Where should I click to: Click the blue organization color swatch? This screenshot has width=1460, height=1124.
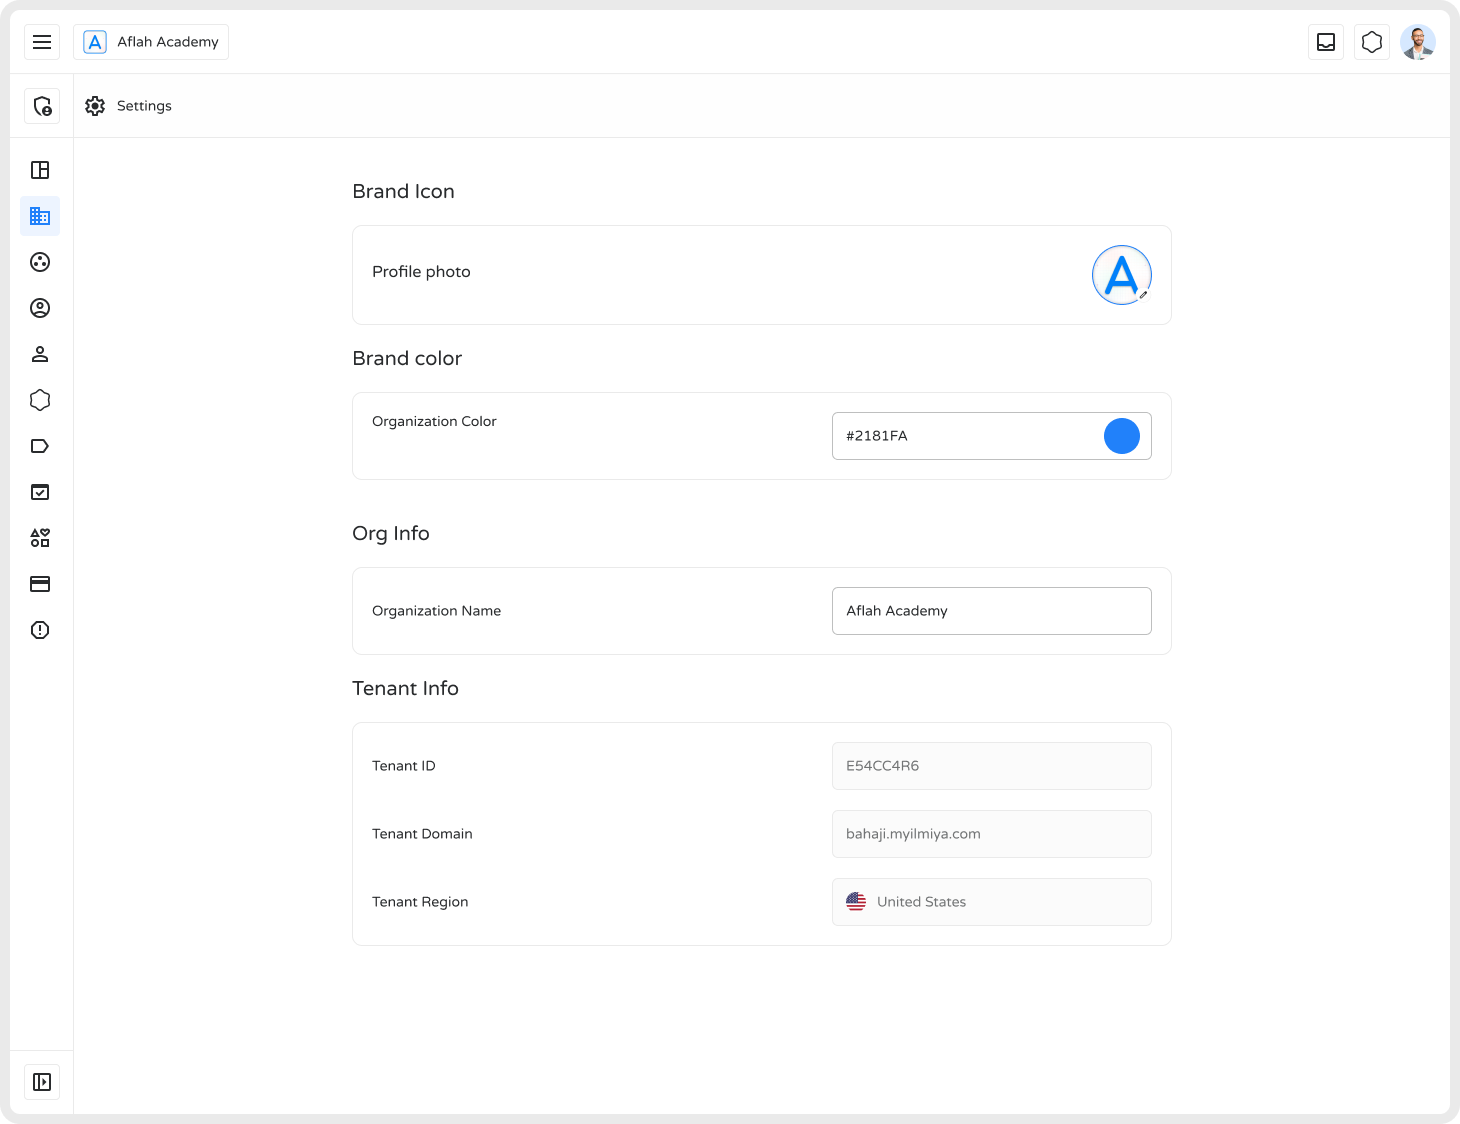1122,436
